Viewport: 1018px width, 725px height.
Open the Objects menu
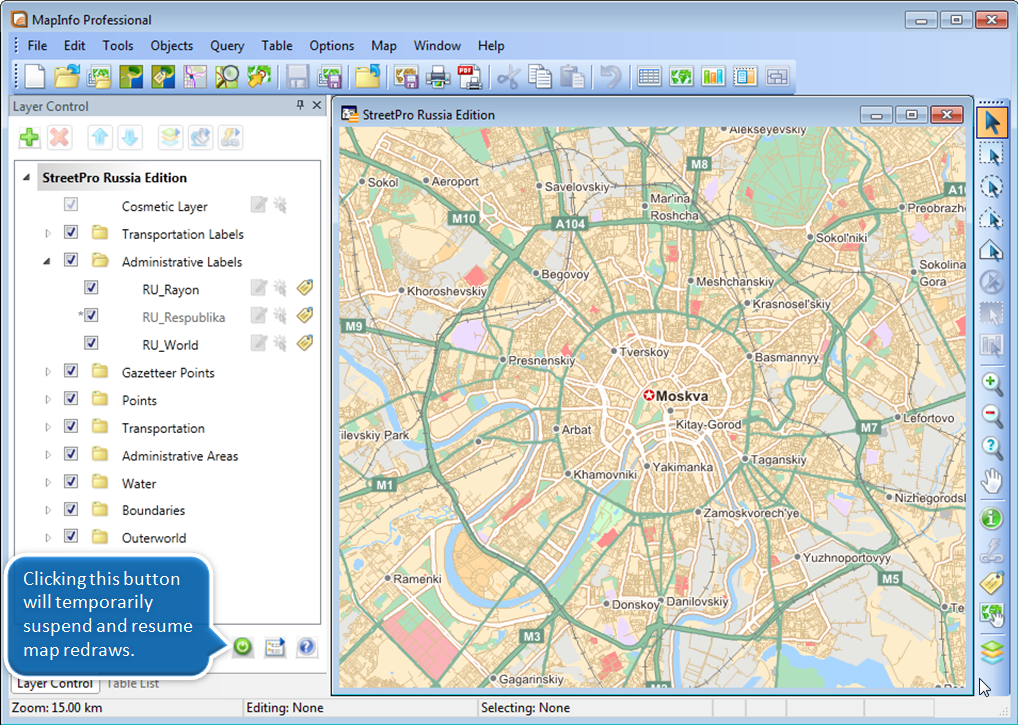click(x=171, y=45)
